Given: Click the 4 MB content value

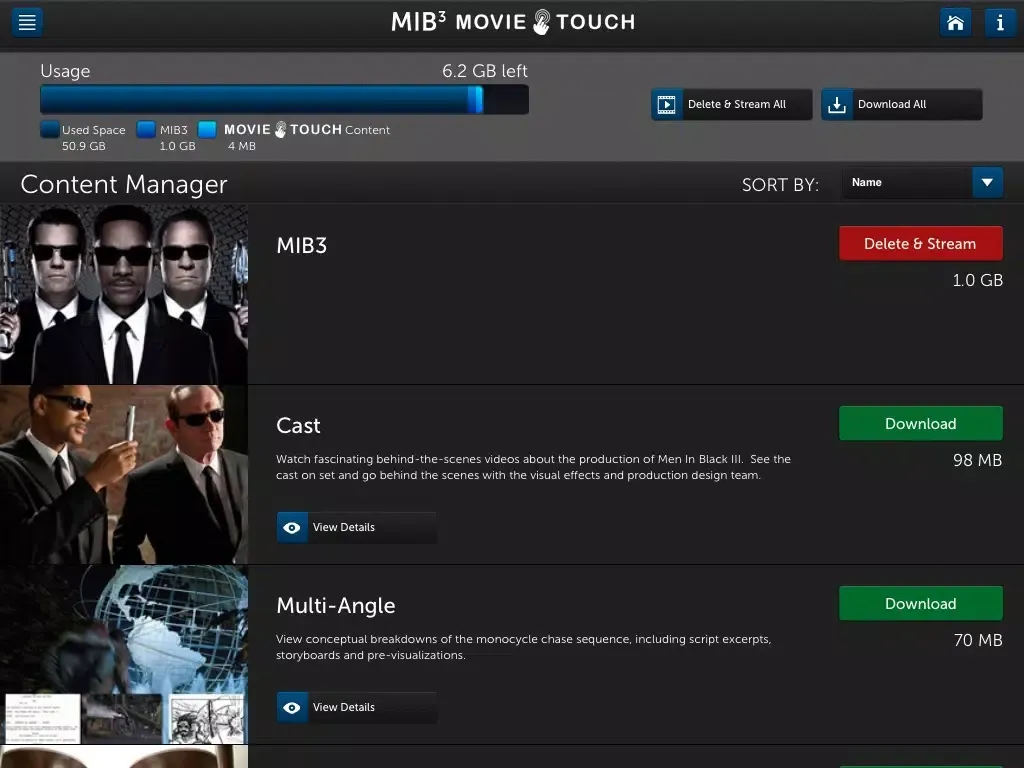Looking at the screenshot, I should tap(242, 146).
